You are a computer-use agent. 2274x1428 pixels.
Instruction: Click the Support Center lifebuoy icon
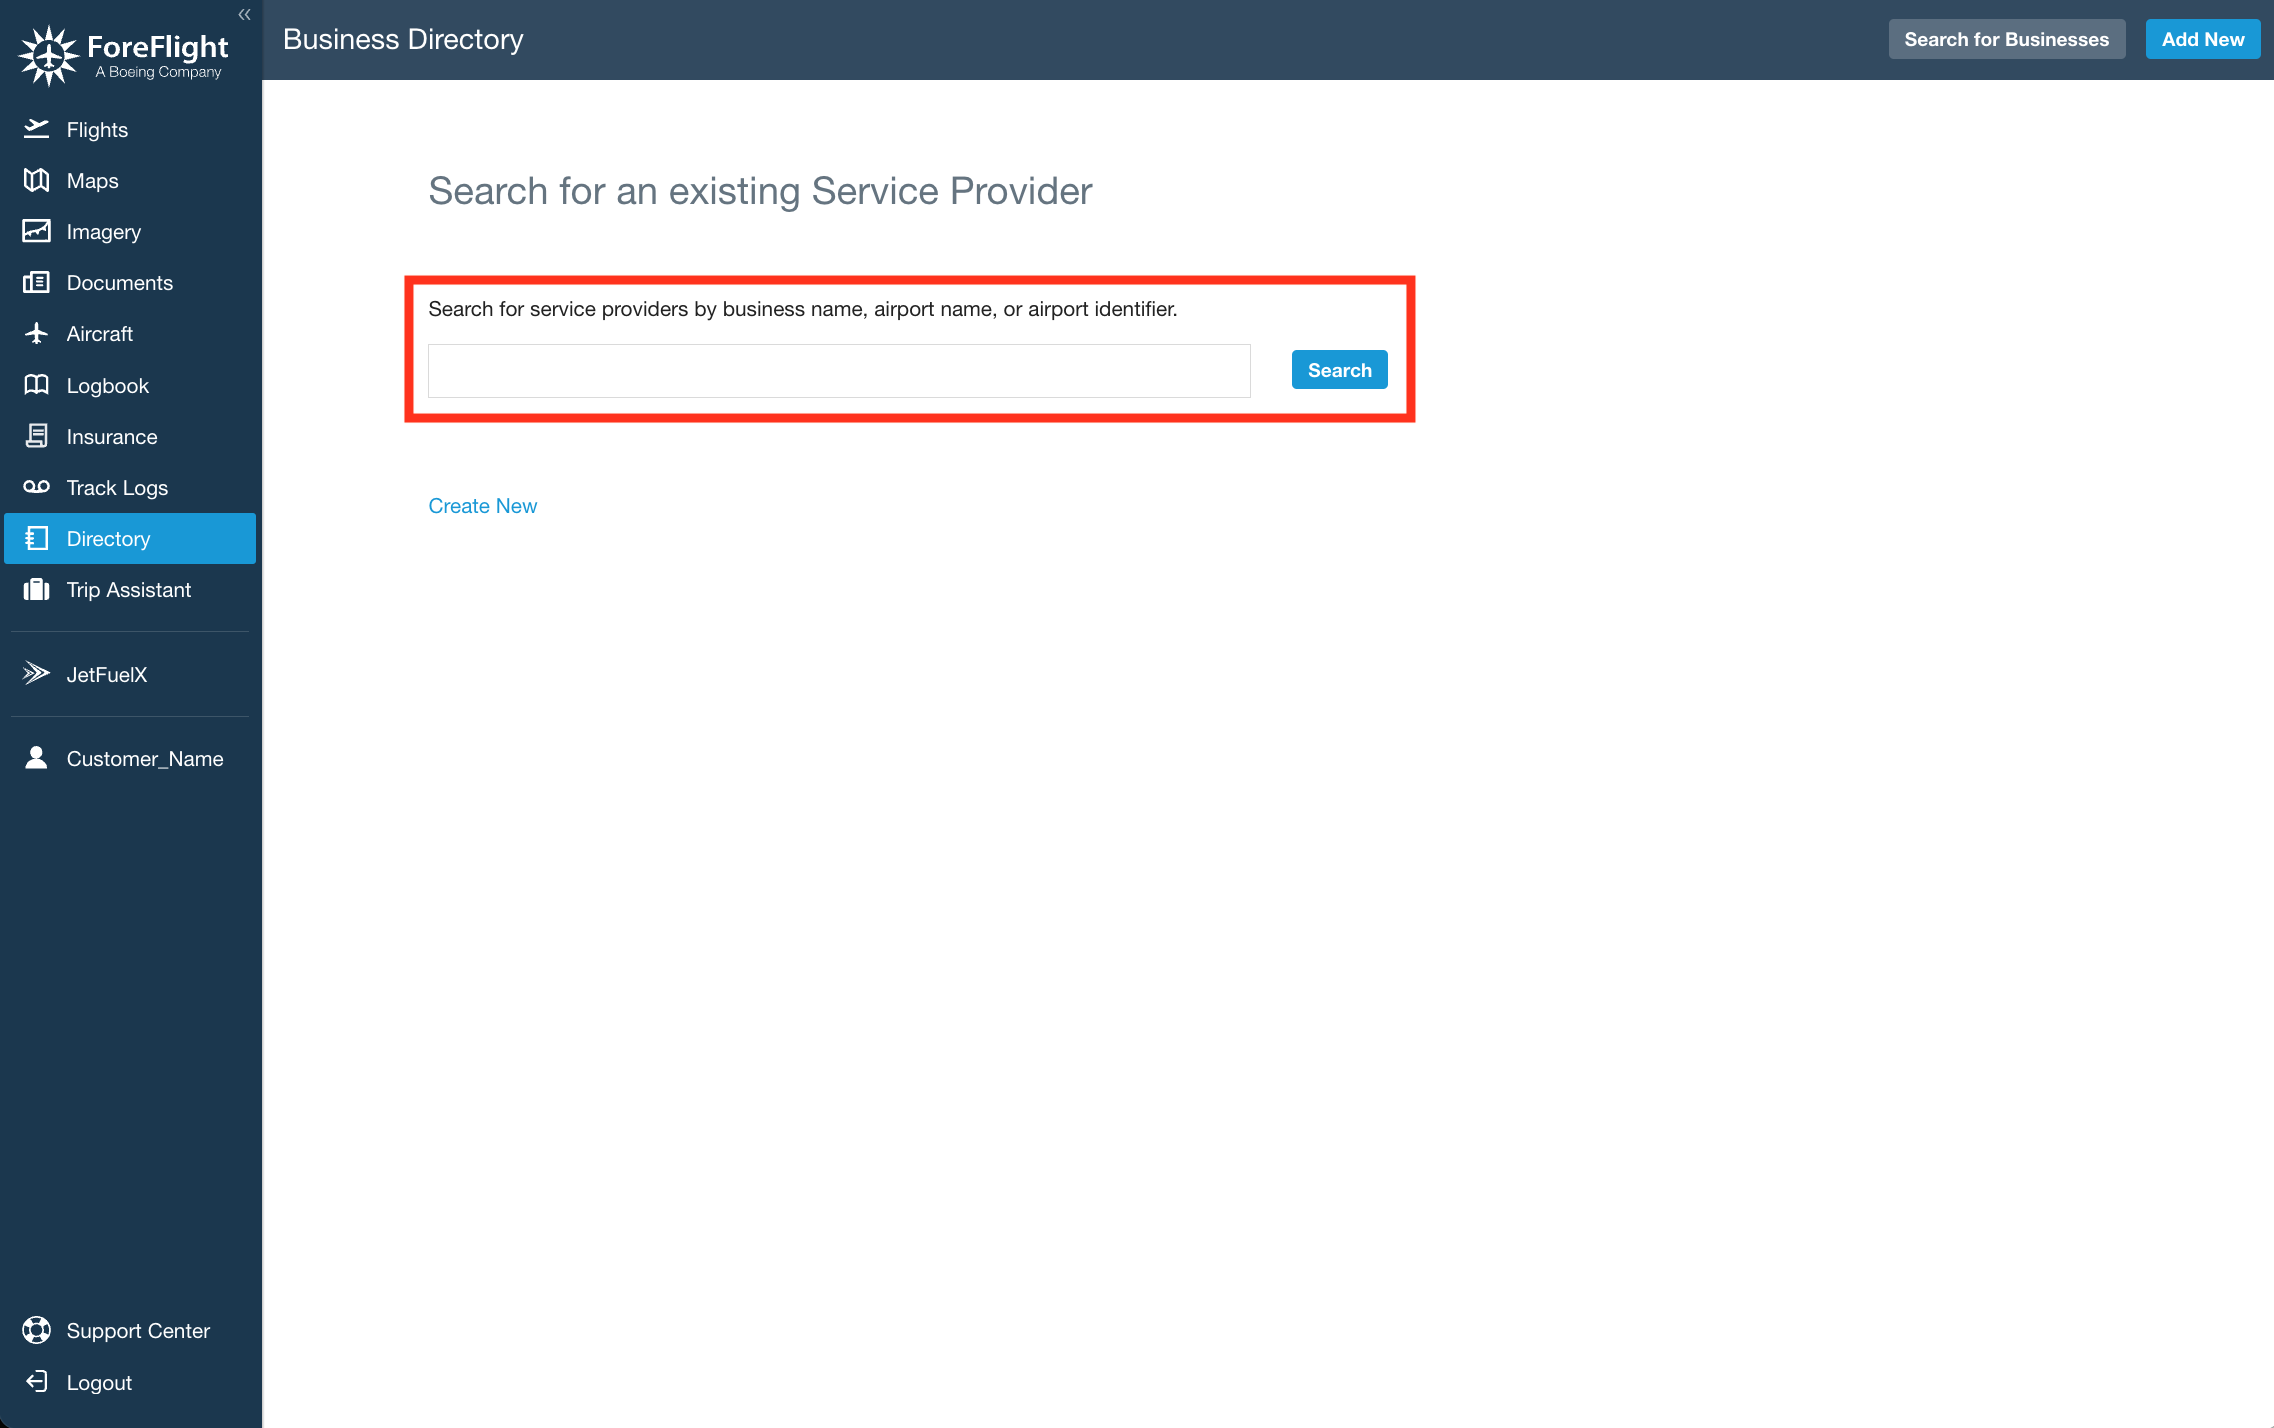point(36,1330)
